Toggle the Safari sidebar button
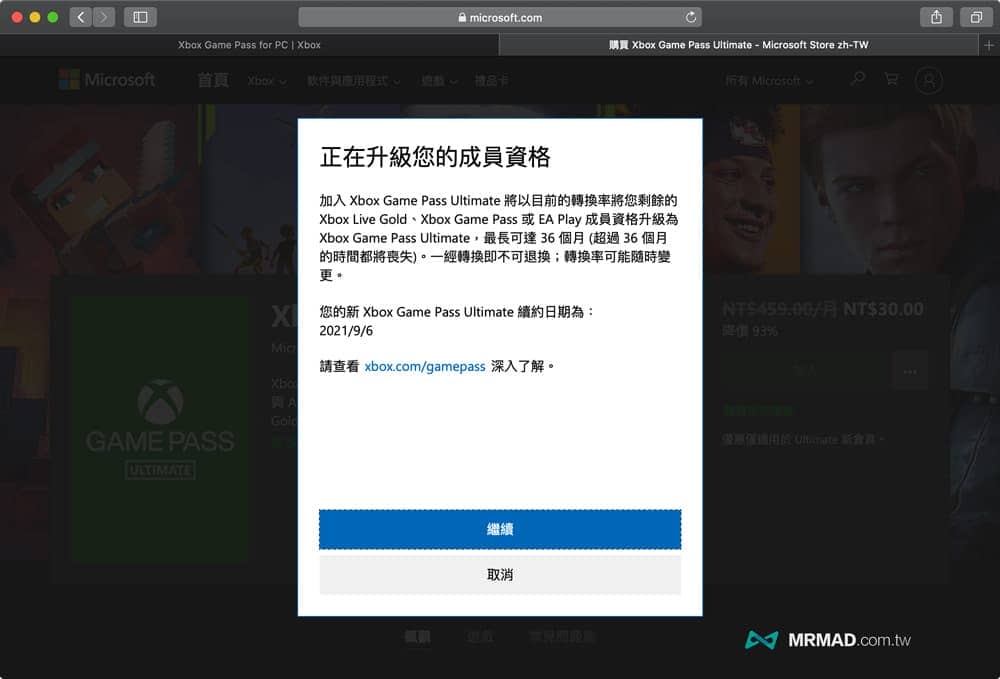Viewport: 1000px width, 679px height. click(x=140, y=17)
